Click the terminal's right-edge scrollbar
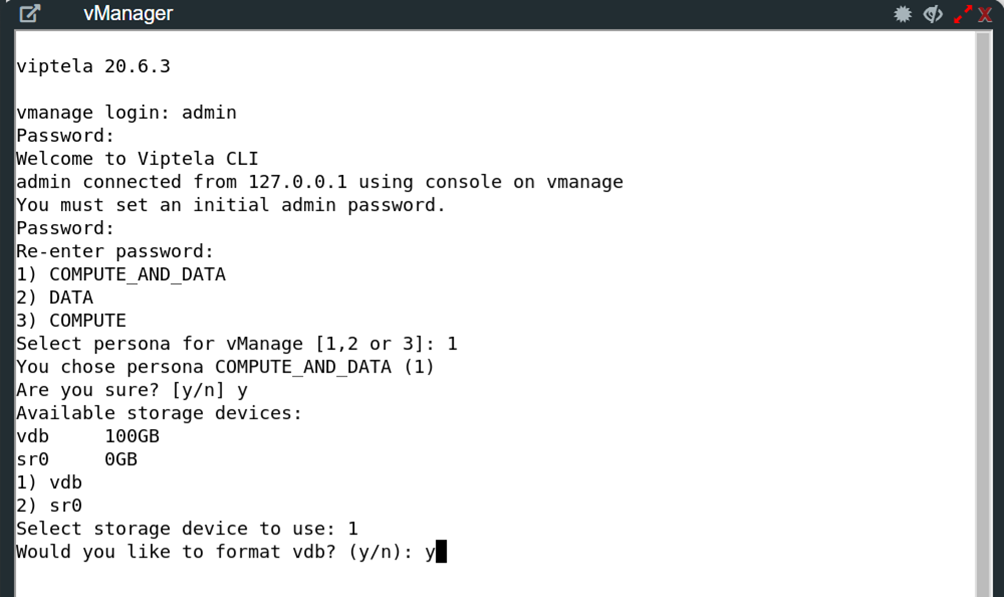This screenshot has height=597, width=1004. [x=983, y=300]
